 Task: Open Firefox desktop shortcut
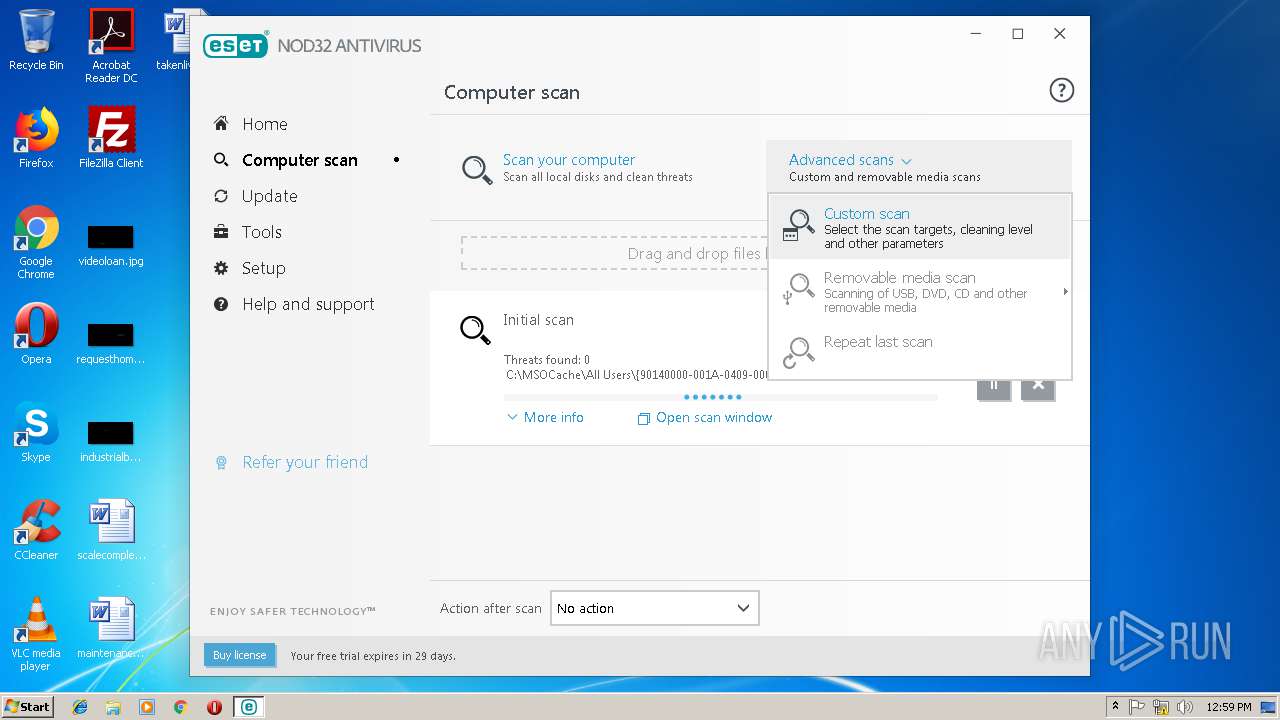coord(36,138)
